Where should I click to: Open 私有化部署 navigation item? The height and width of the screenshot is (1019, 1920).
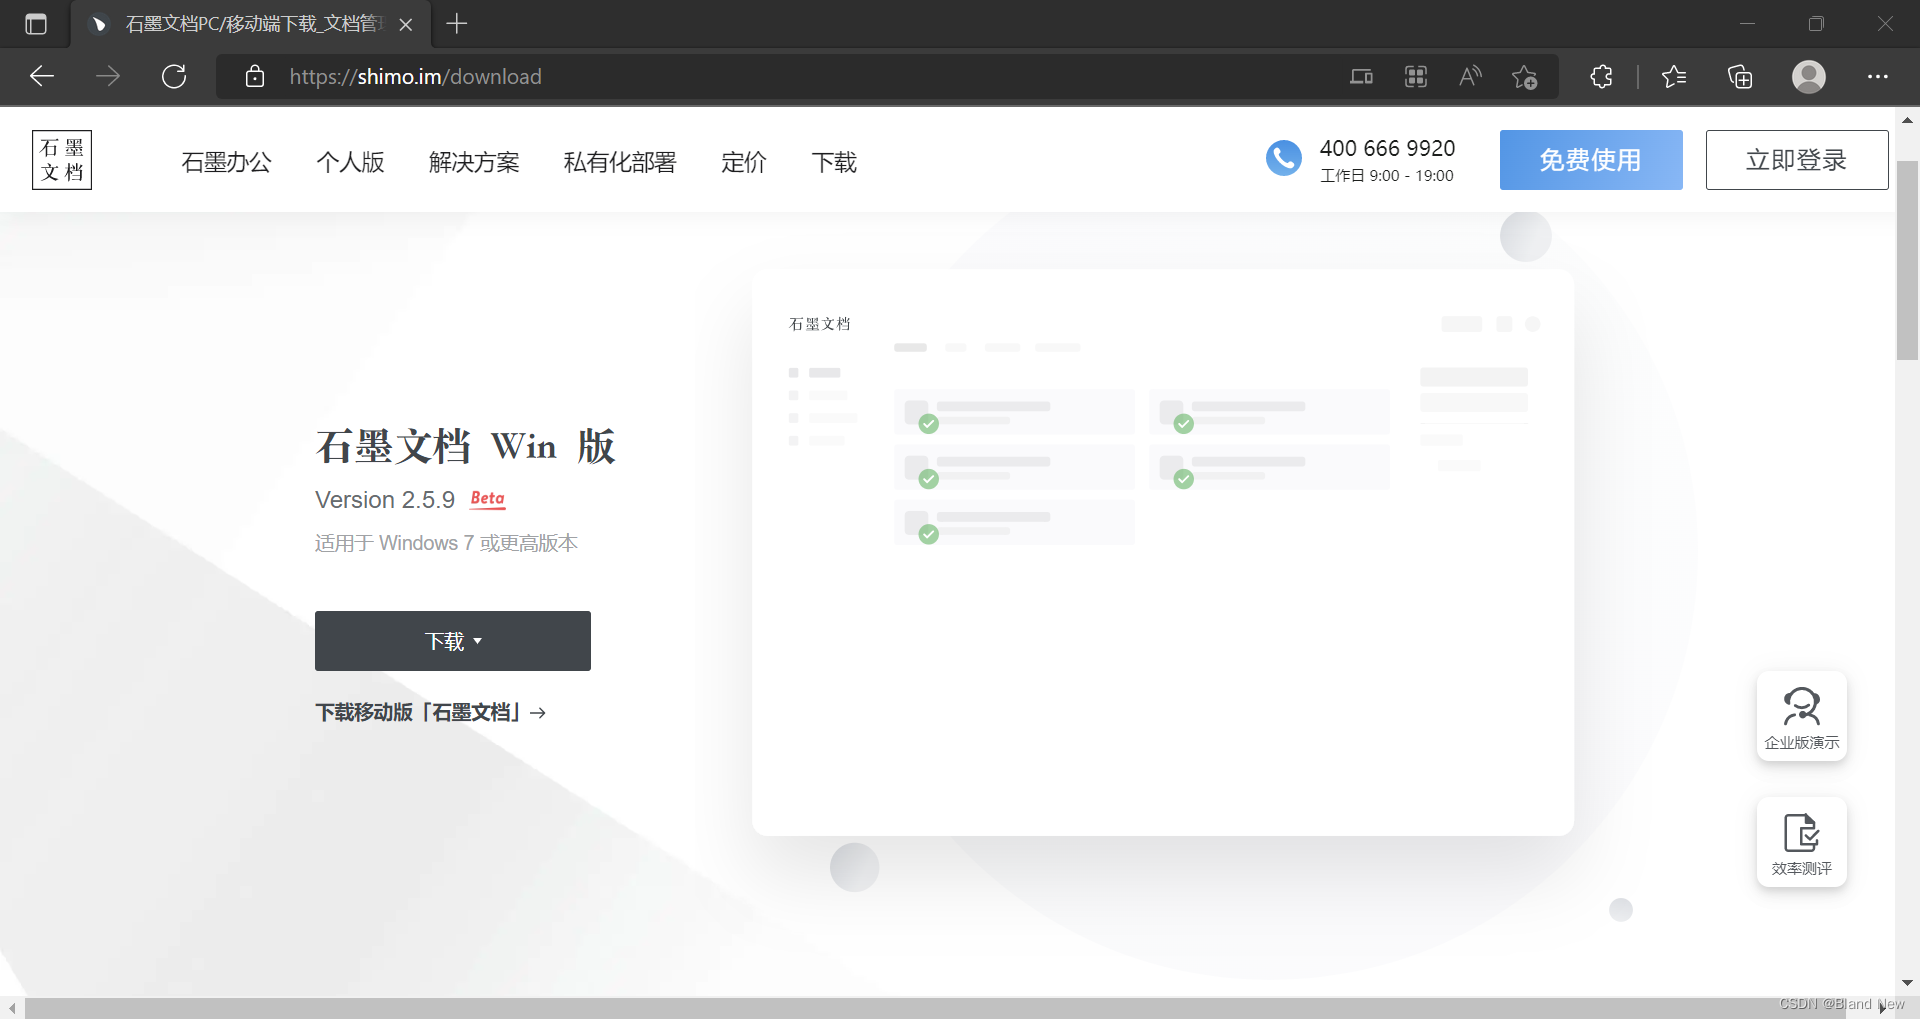620,162
